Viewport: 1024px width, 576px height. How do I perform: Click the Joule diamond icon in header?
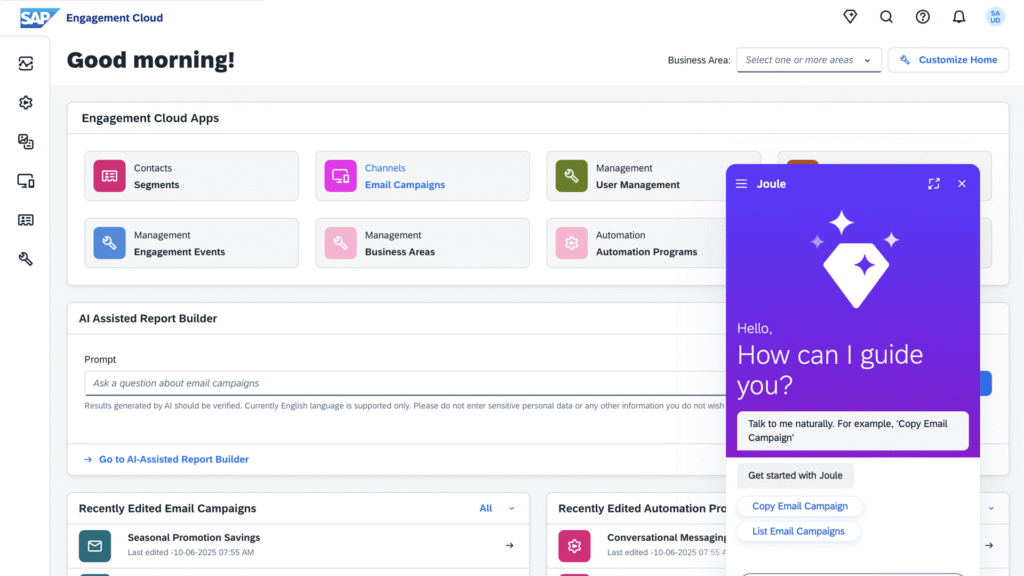tap(850, 17)
